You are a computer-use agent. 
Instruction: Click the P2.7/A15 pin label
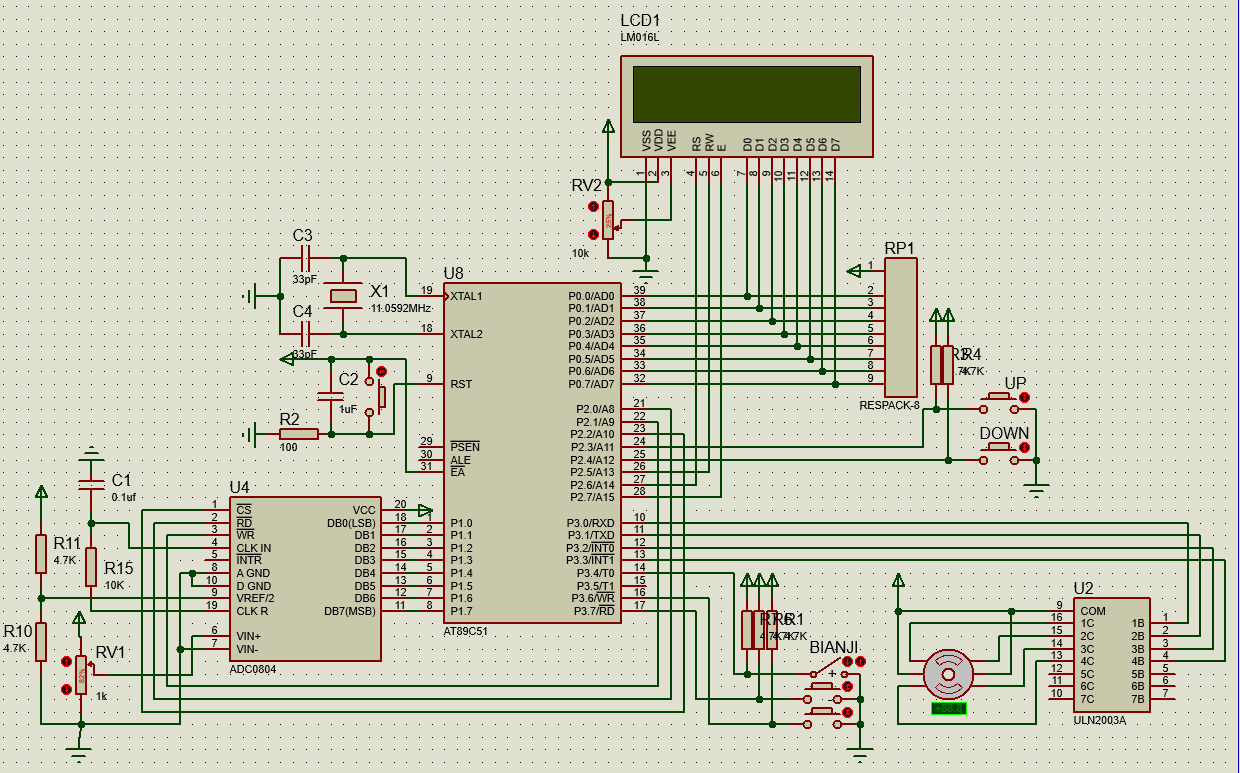(593, 497)
